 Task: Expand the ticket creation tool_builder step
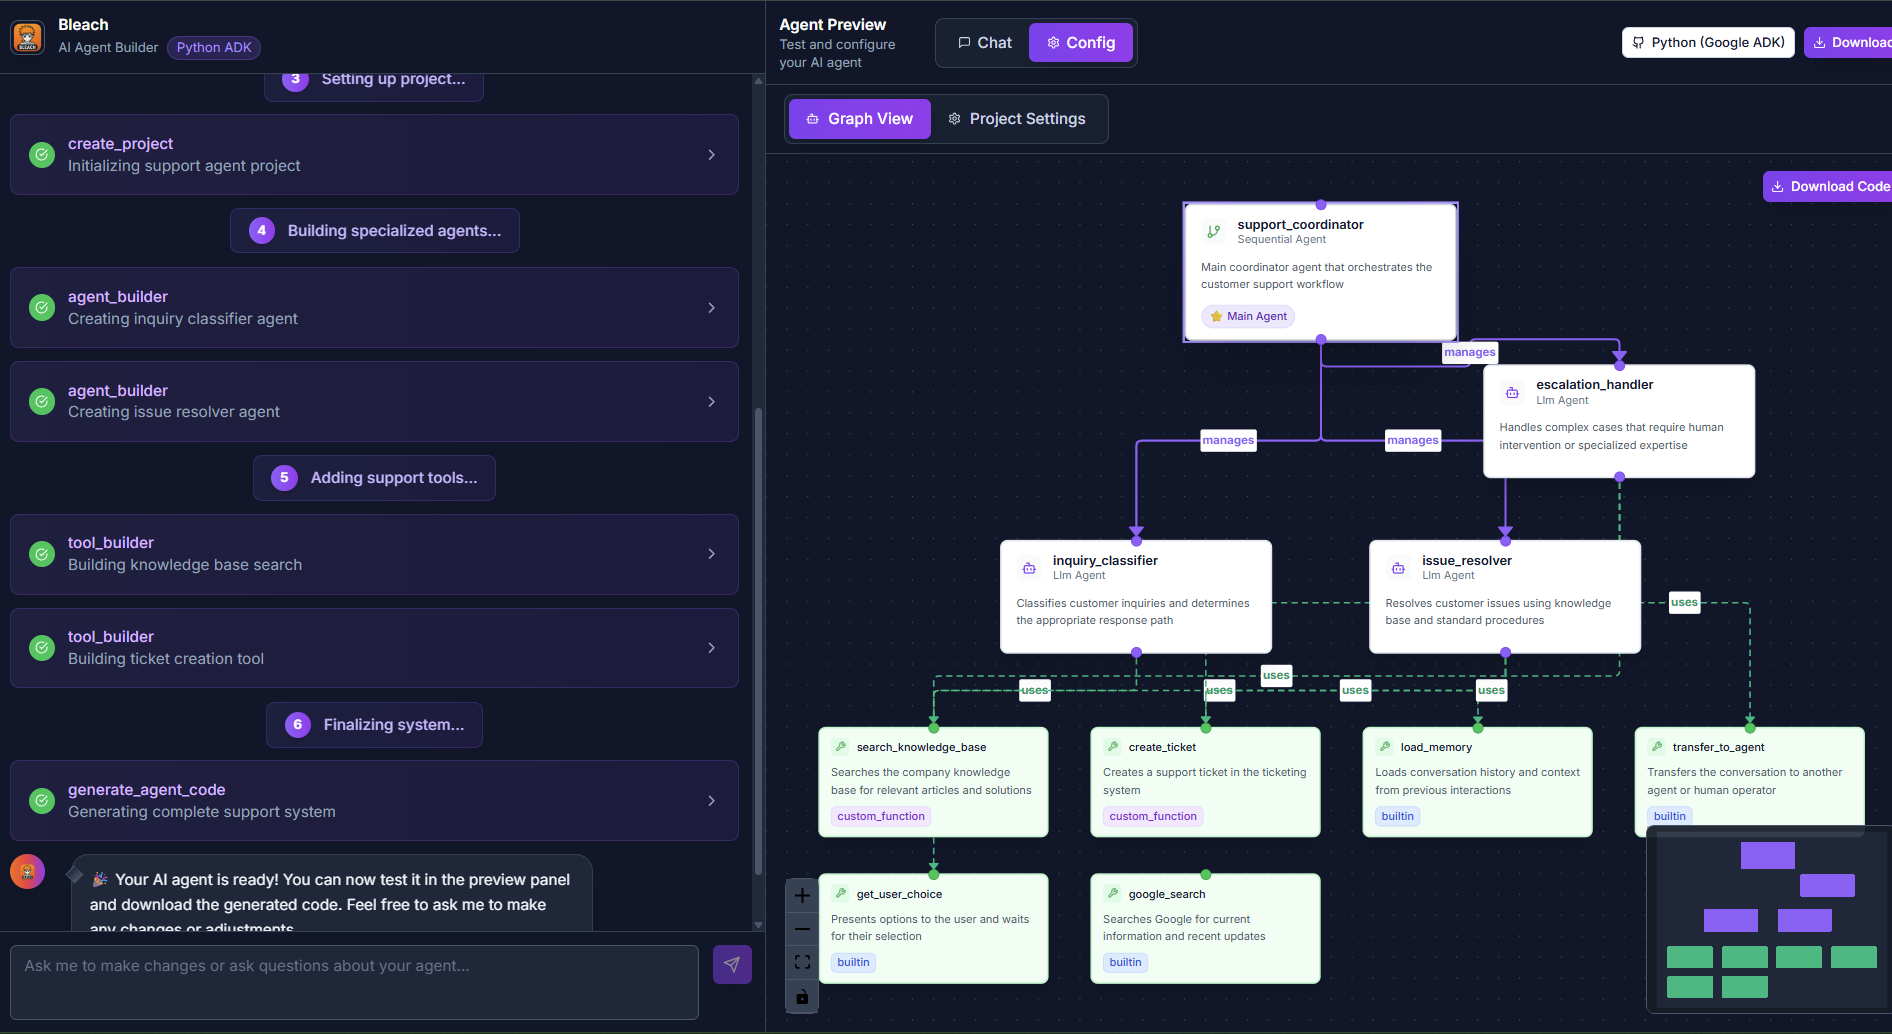pos(712,648)
